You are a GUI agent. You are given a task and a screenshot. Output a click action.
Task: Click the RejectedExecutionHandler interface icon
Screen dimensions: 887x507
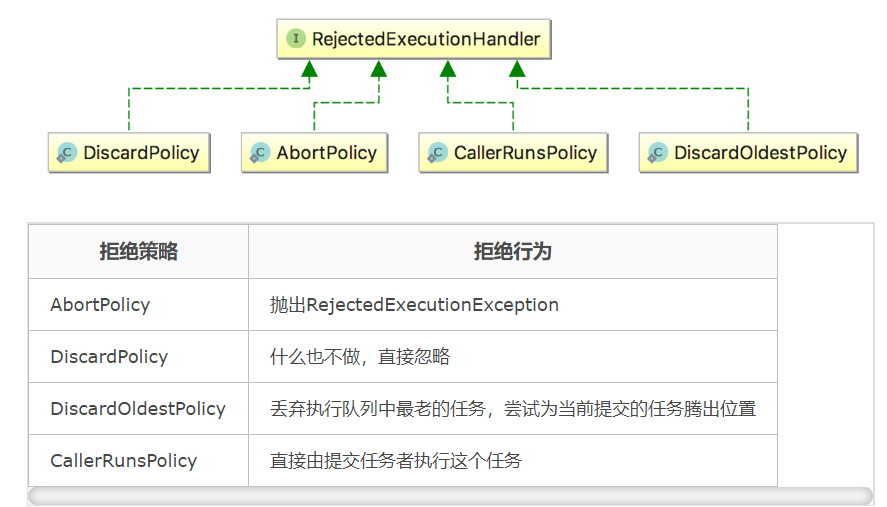[296, 40]
